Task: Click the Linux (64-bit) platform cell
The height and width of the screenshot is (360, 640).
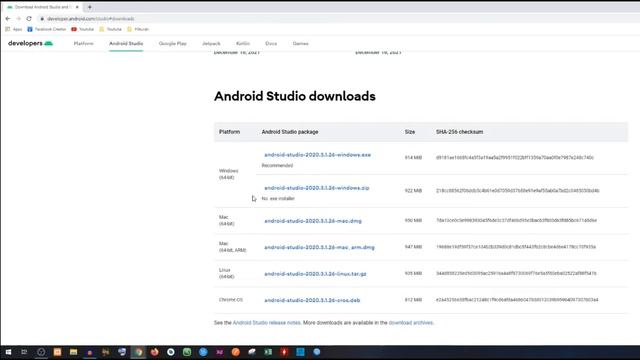Action: point(227,273)
